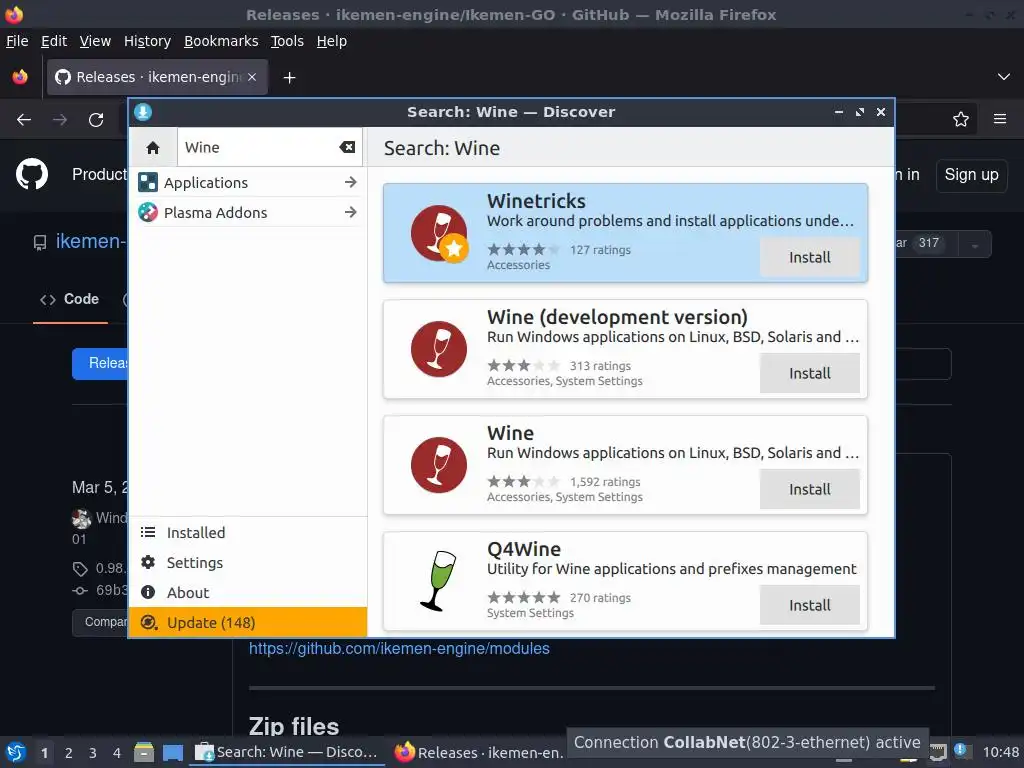
Task: Open a new Firefox tab
Action: pyautogui.click(x=289, y=78)
